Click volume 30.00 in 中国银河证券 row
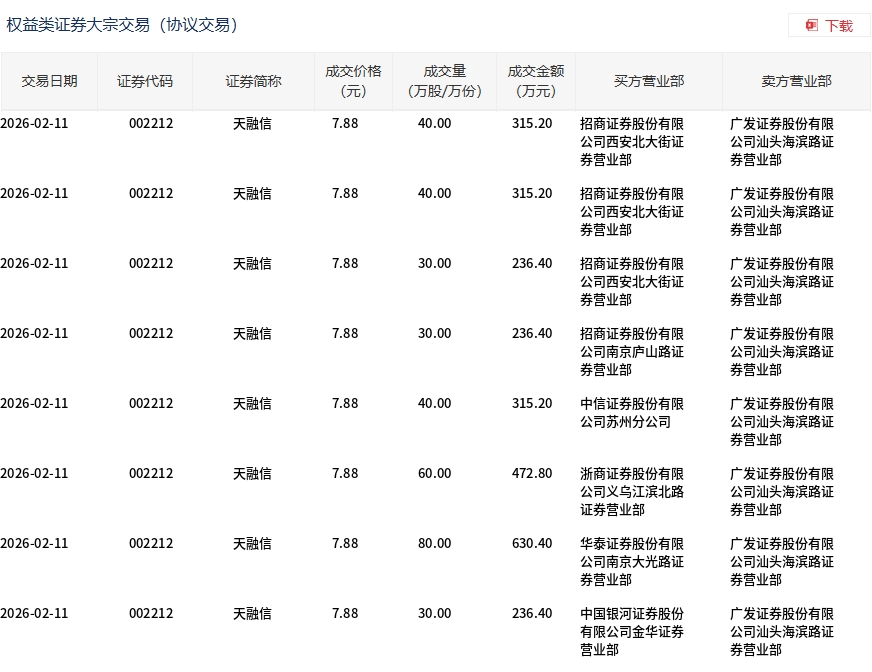872x672 pixels. pyautogui.click(x=434, y=614)
